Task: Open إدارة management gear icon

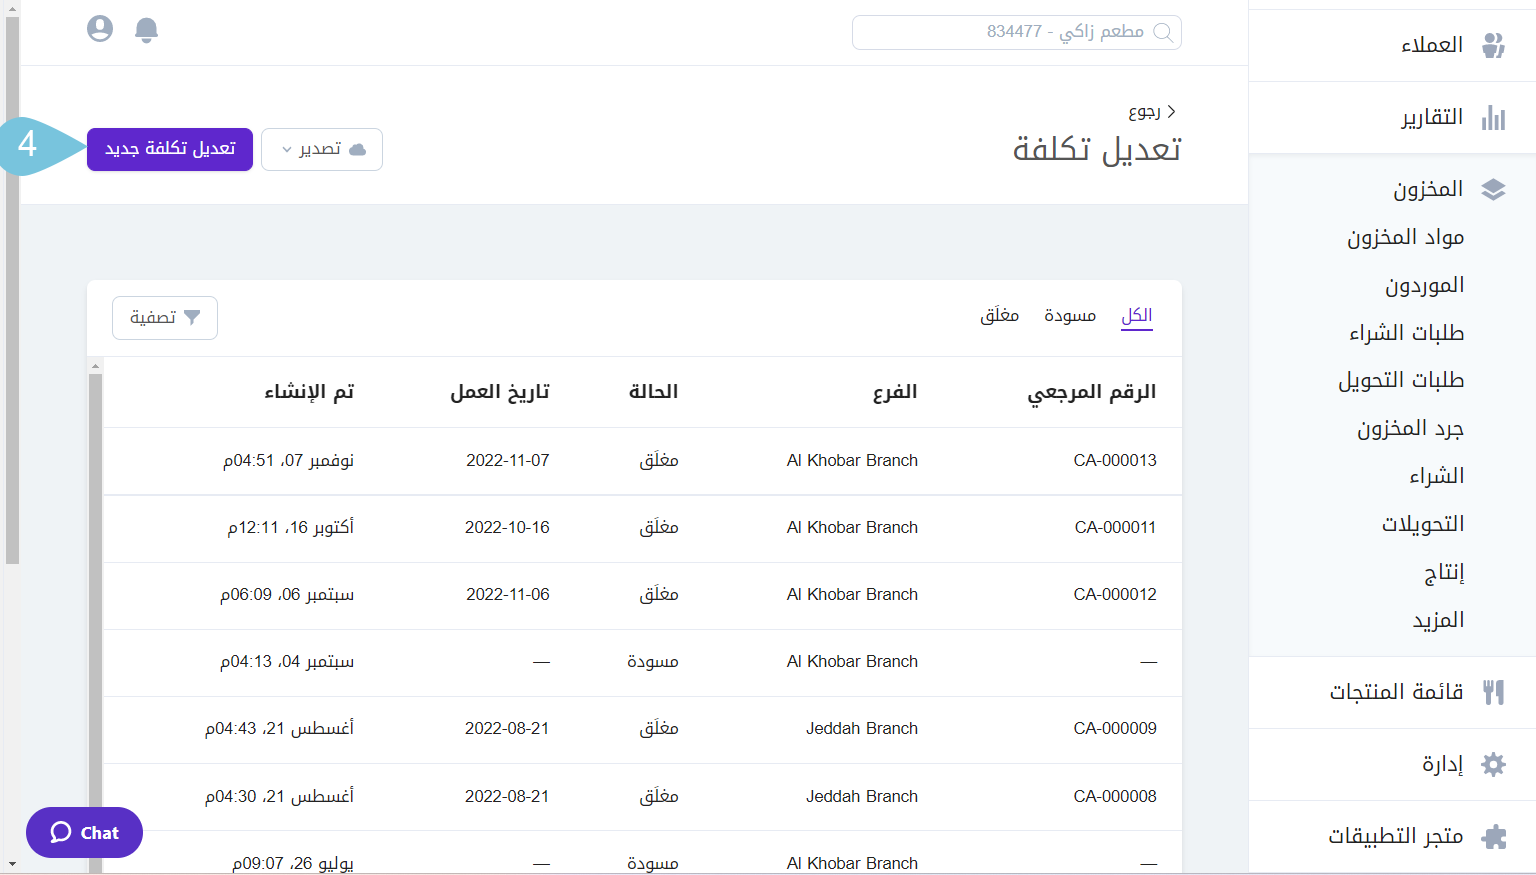Action: click(1493, 765)
